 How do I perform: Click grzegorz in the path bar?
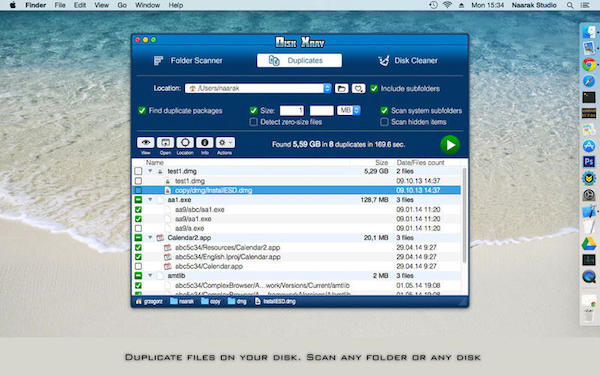click(x=149, y=302)
